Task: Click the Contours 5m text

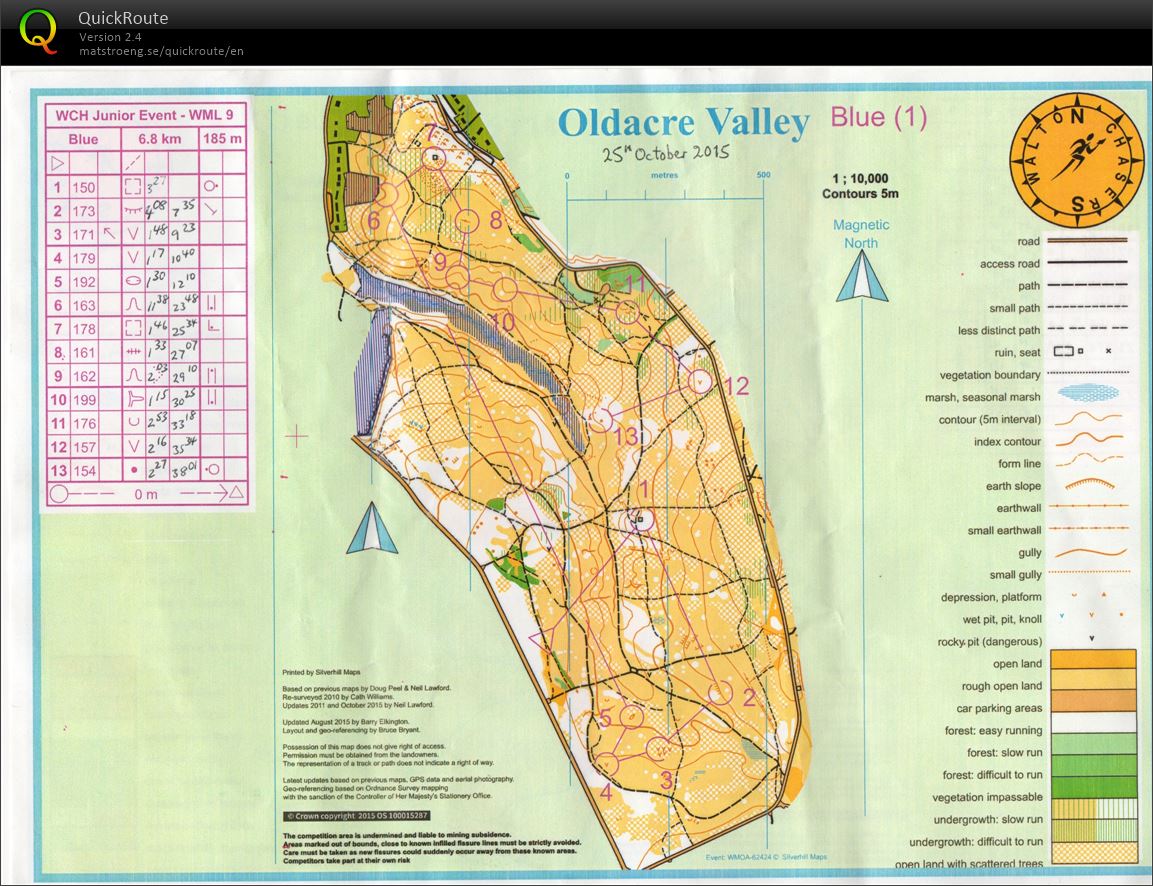Action: 860,194
